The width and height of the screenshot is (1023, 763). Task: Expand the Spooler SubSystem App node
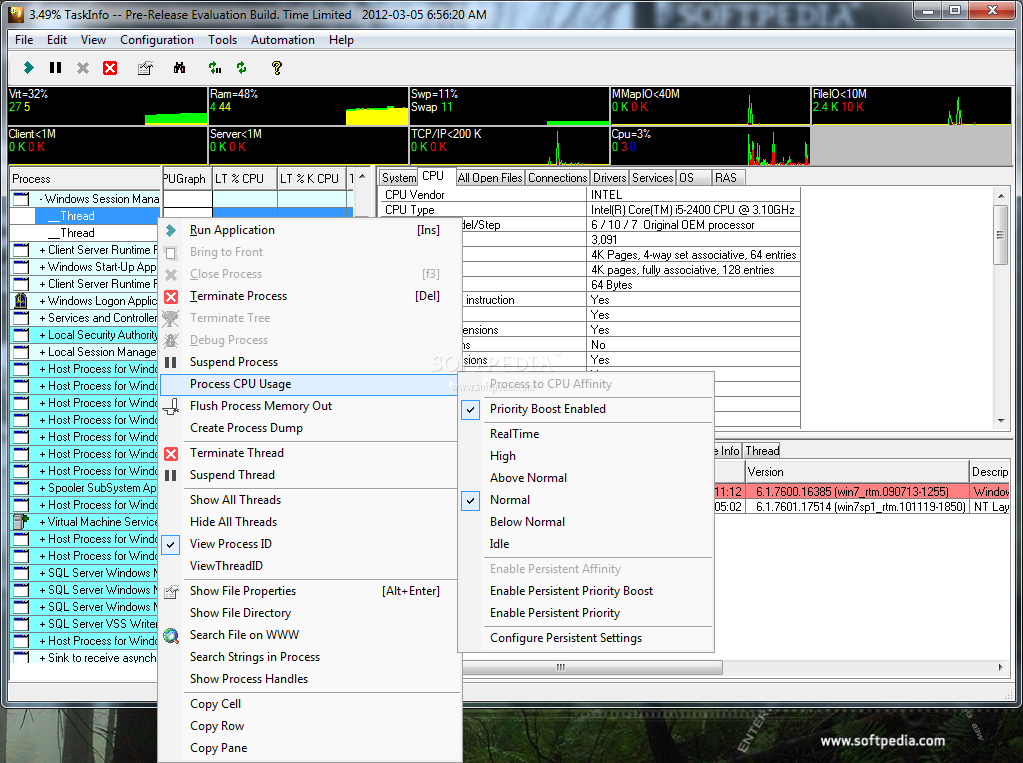click(x=42, y=488)
